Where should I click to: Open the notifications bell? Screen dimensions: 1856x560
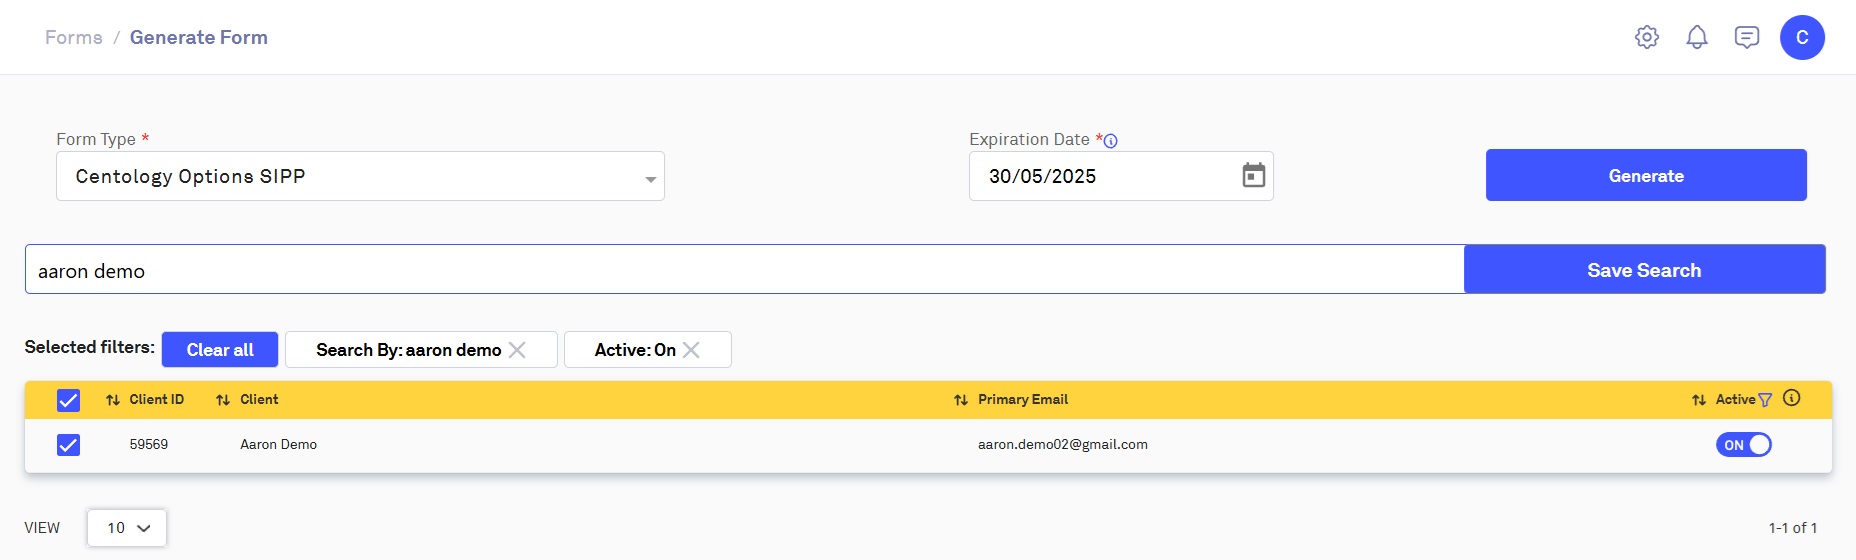(1697, 38)
